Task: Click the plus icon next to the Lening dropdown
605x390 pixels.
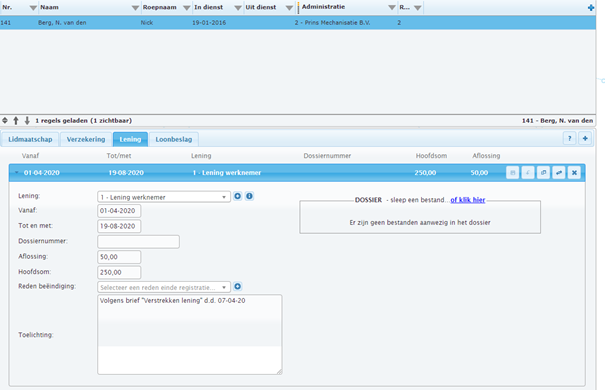Action: pyautogui.click(x=238, y=196)
